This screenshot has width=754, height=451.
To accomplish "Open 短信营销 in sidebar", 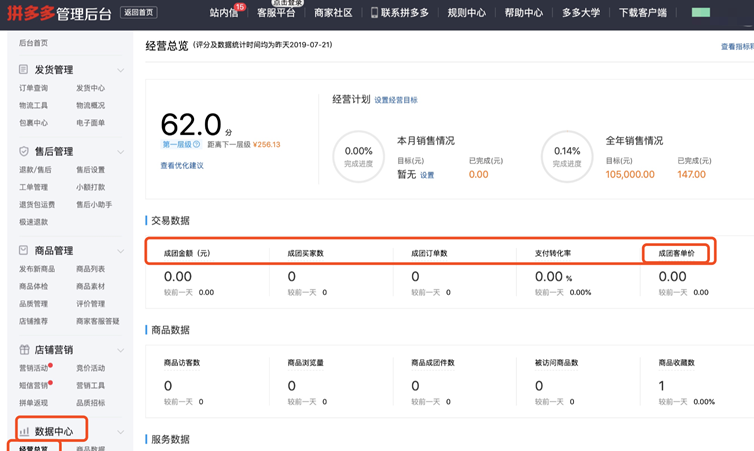I will [33, 385].
